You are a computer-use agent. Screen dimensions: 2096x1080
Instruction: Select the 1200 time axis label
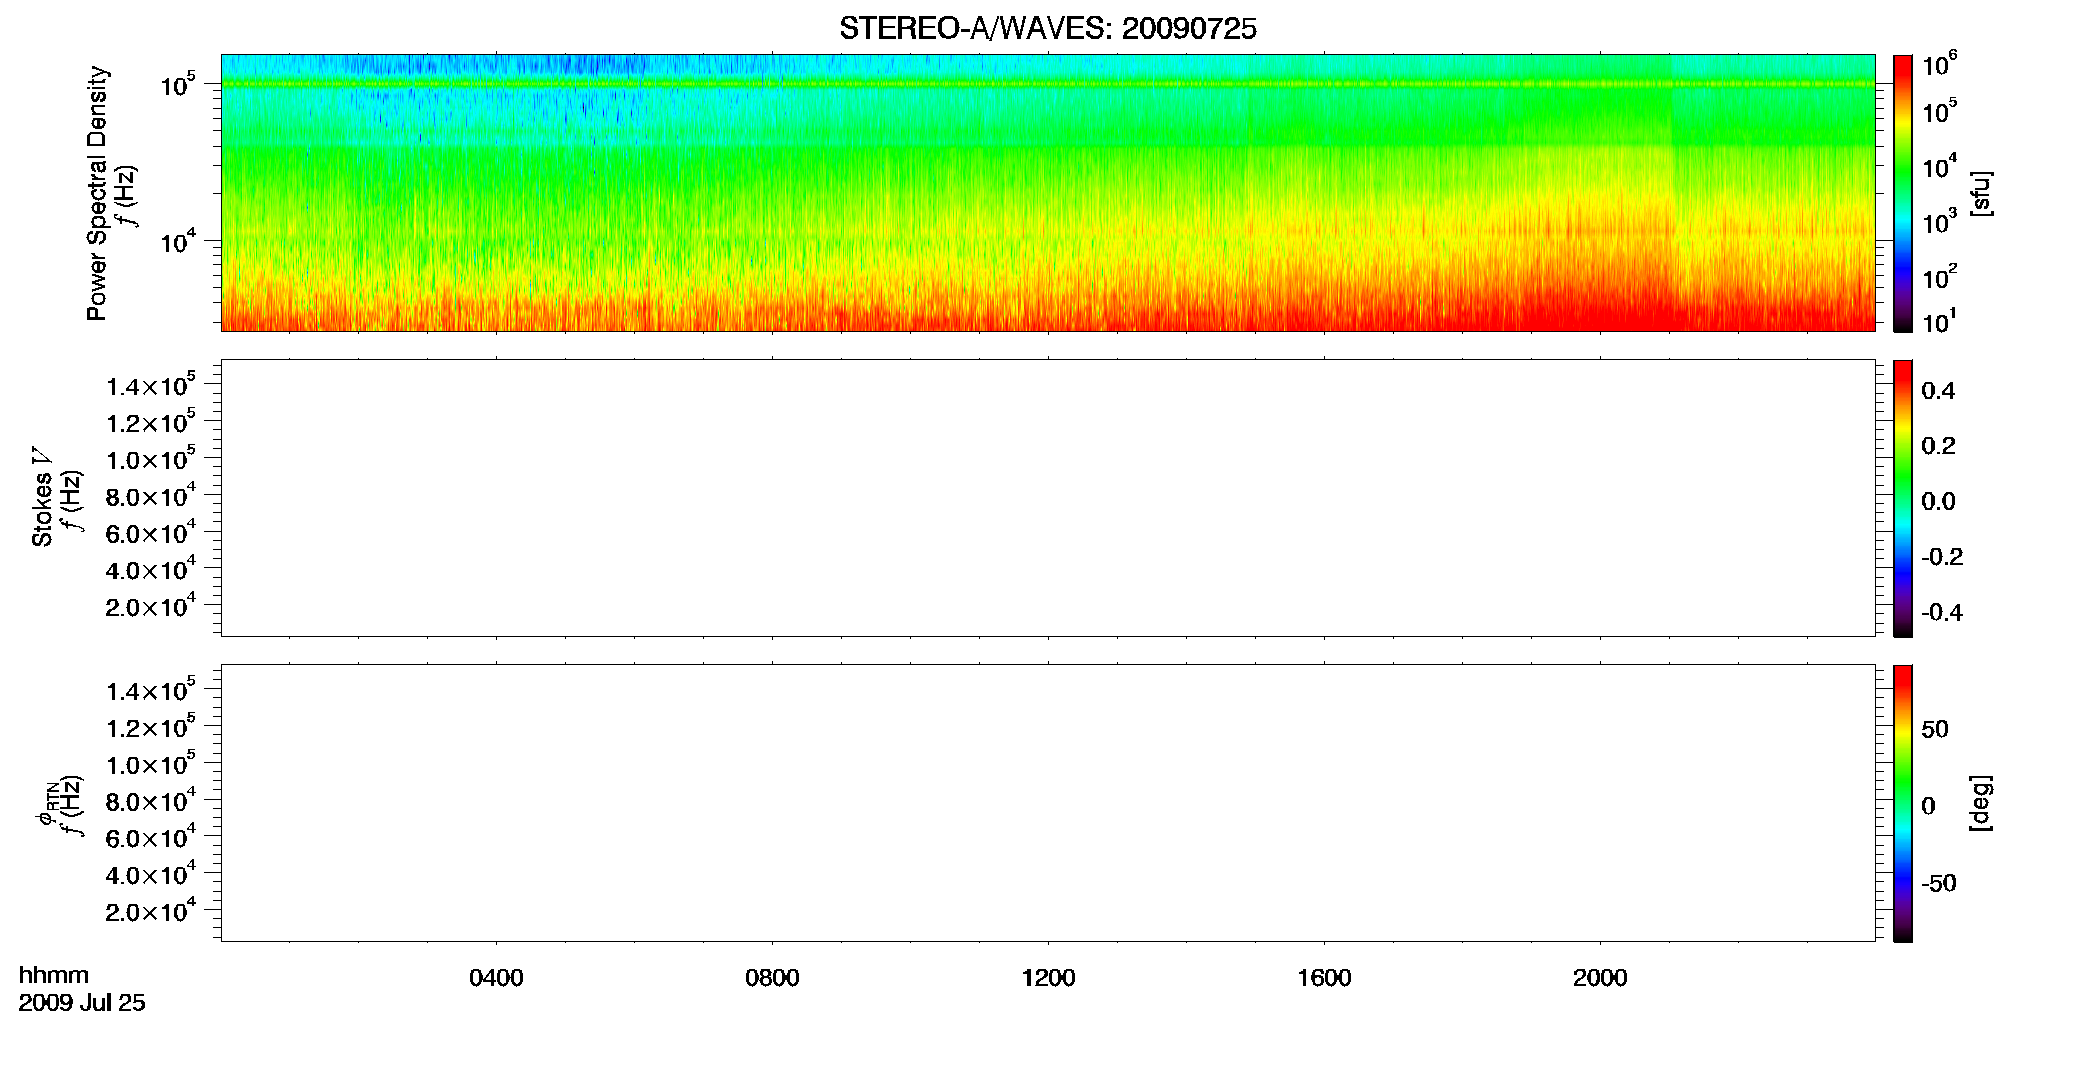(1048, 978)
